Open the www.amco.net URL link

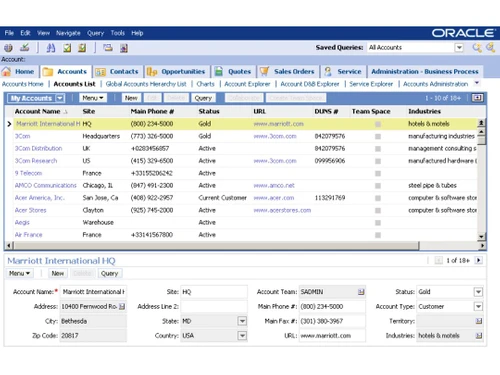point(274,186)
